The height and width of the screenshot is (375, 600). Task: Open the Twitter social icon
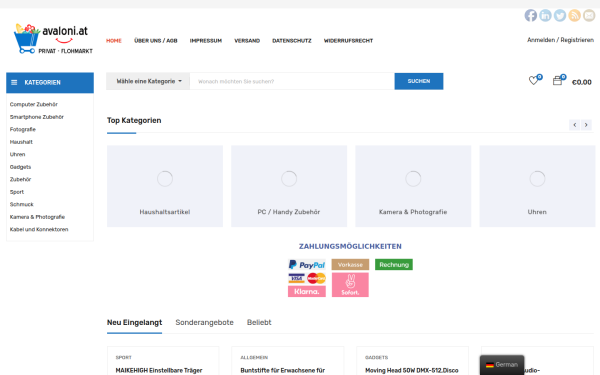[x=559, y=15]
